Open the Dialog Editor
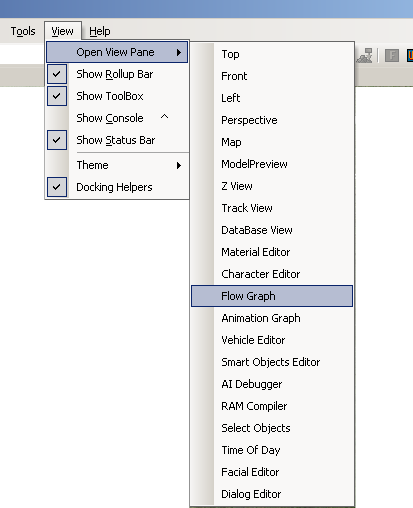The width and height of the screenshot is (413, 508). click(x=272, y=494)
